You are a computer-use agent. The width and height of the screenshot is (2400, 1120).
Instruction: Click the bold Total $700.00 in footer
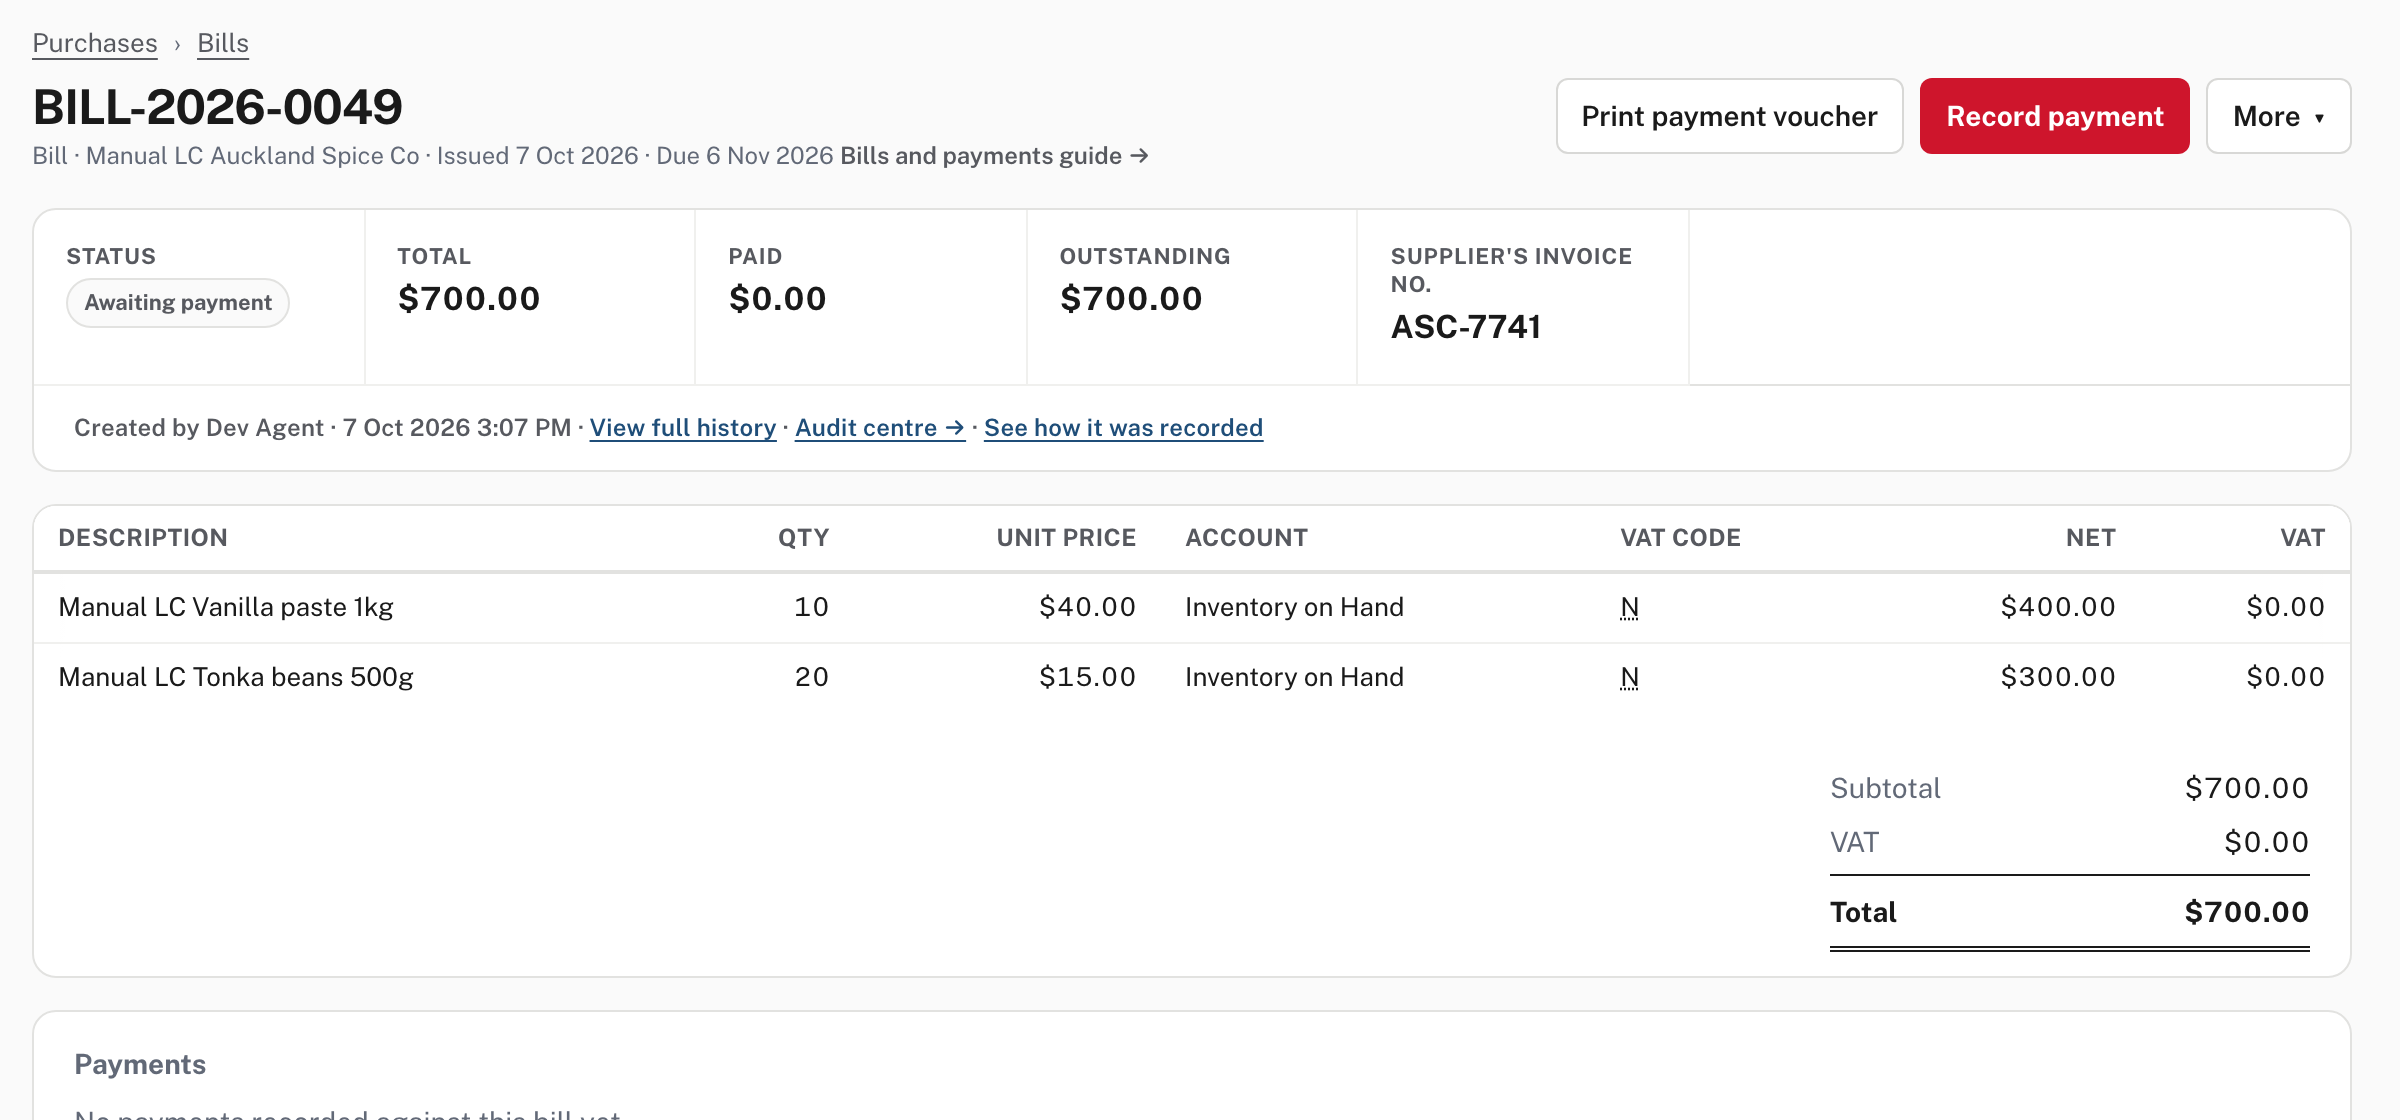[x=2246, y=912]
